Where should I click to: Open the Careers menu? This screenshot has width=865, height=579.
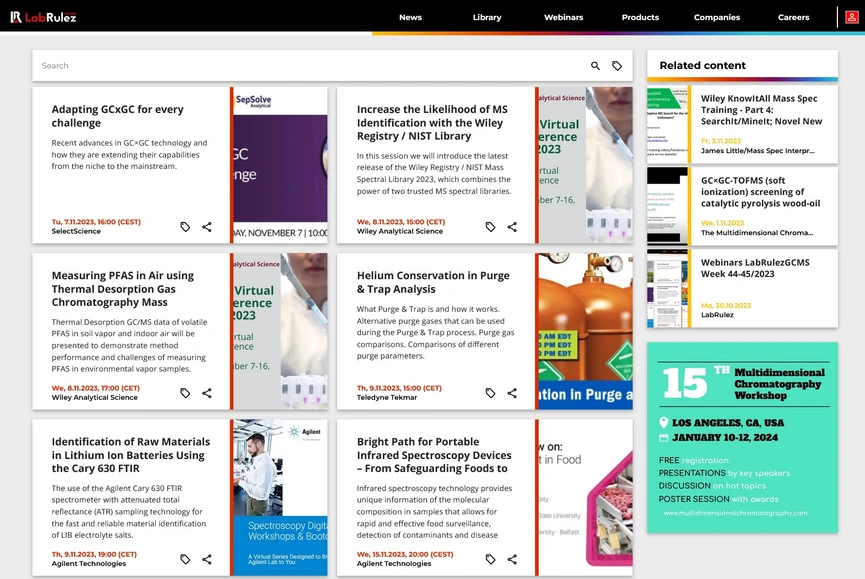[x=793, y=17]
